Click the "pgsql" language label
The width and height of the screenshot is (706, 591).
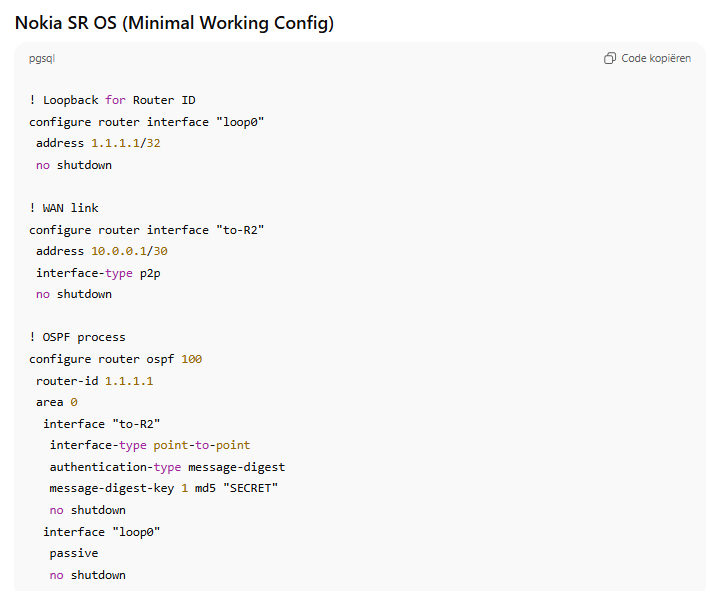coord(42,59)
